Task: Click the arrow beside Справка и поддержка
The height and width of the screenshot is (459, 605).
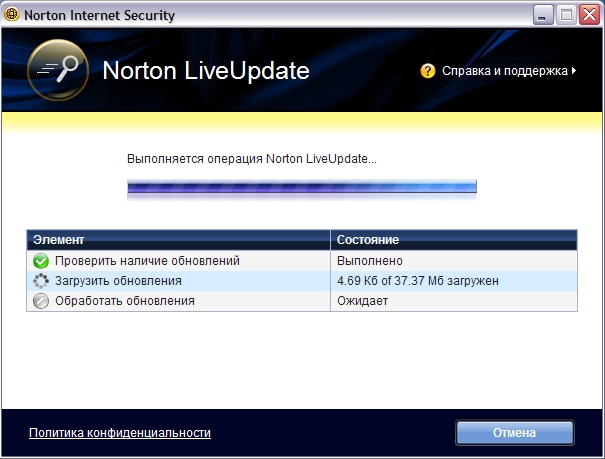Action: 574,71
